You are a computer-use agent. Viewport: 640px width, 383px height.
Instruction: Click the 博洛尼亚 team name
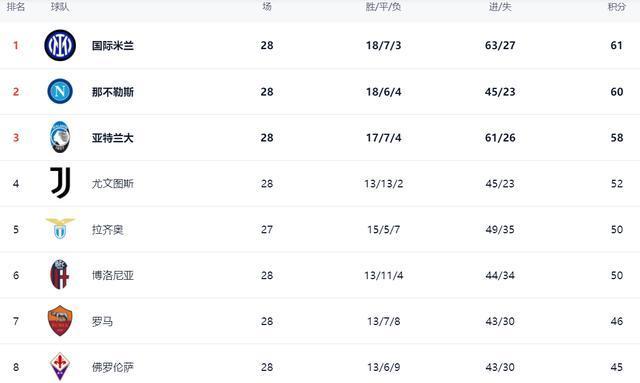(113, 275)
